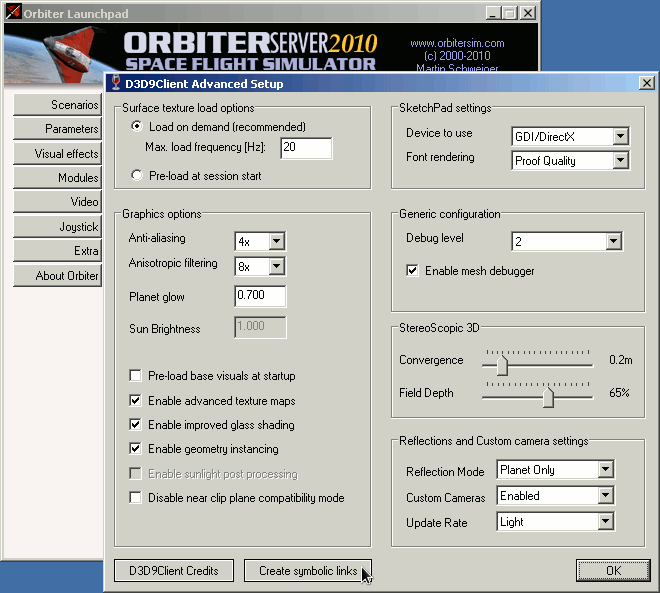This screenshot has height=593, width=660.
Task: Open Visual effects in Orbiter Launchpad
Action: pos(58,153)
